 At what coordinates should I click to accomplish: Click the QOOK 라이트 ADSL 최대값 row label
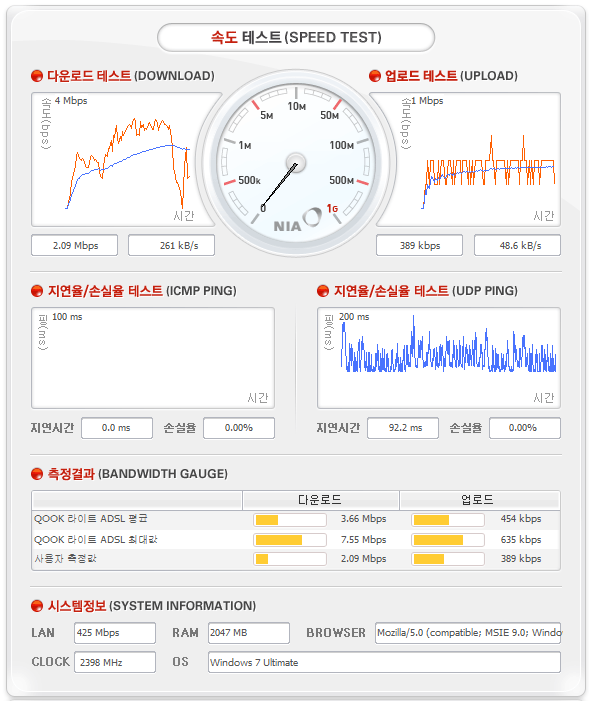pyautogui.click(x=96, y=540)
